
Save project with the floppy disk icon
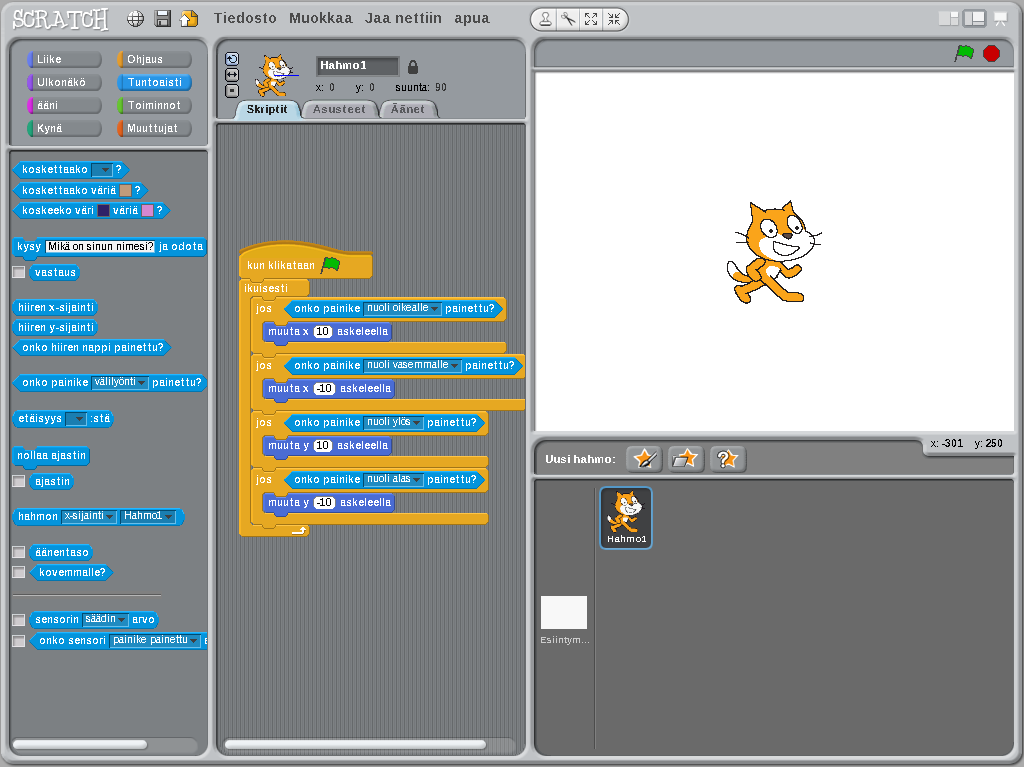(x=163, y=19)
